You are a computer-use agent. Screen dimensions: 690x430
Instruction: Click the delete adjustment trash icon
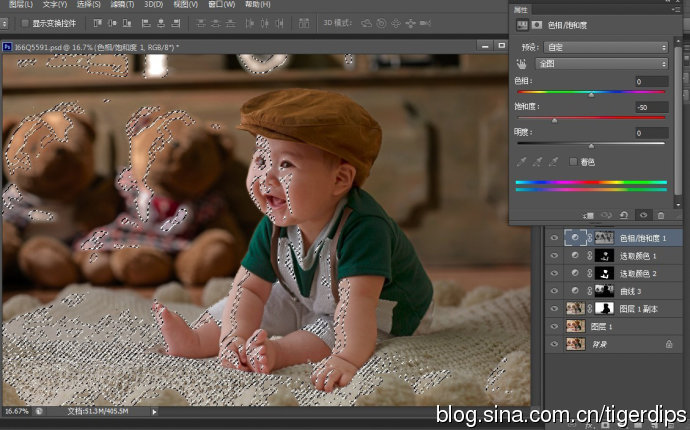click(661, 215)
